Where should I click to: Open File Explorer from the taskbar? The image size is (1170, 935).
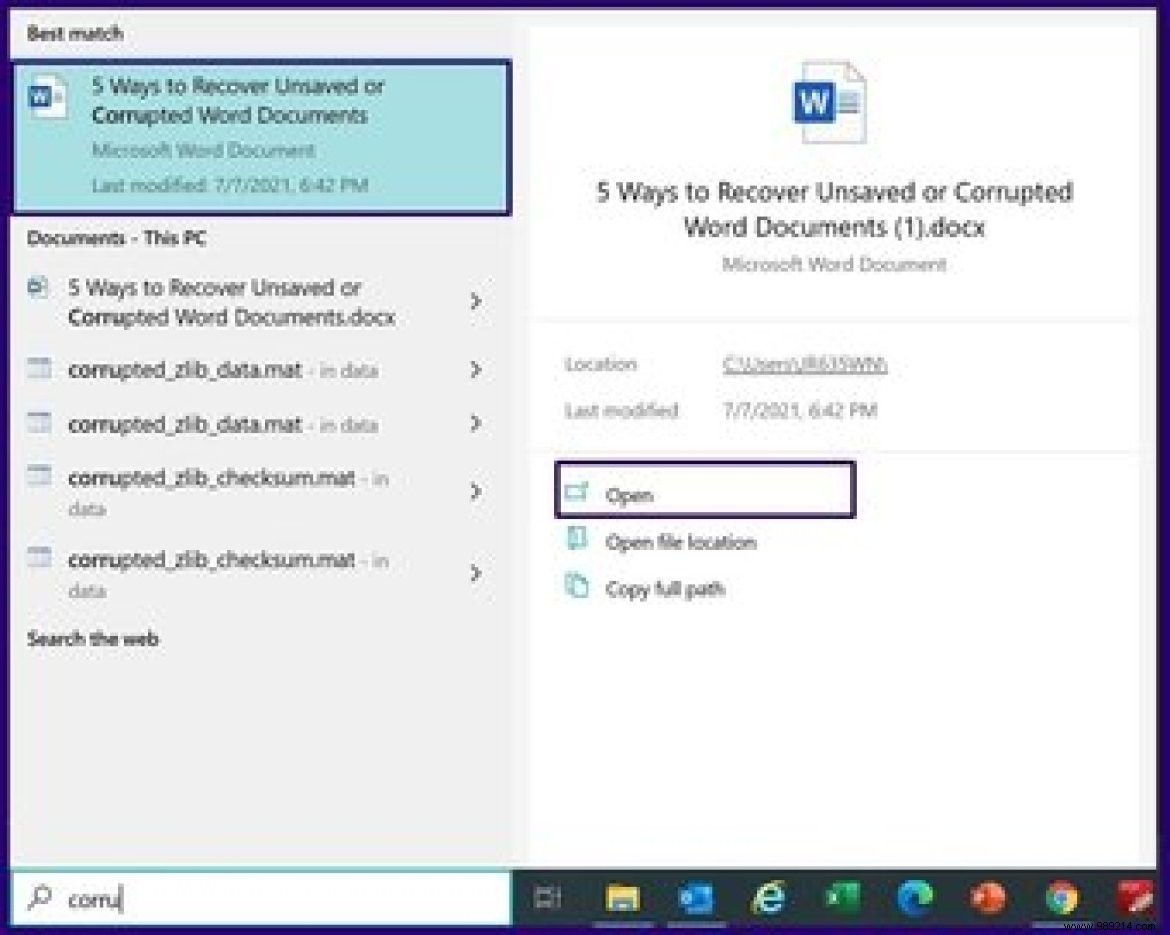pos(622,898)
